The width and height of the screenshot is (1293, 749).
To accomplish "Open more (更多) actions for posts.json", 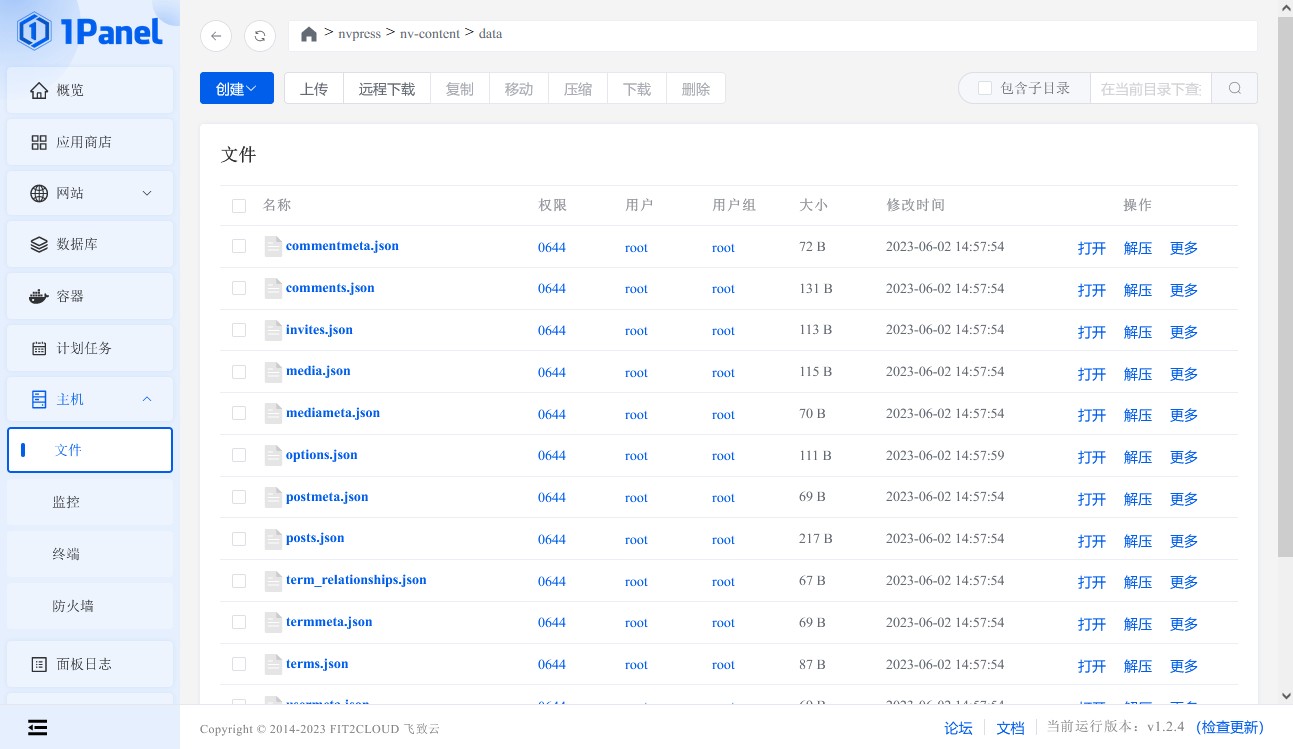I will (x=1184, y=541).
